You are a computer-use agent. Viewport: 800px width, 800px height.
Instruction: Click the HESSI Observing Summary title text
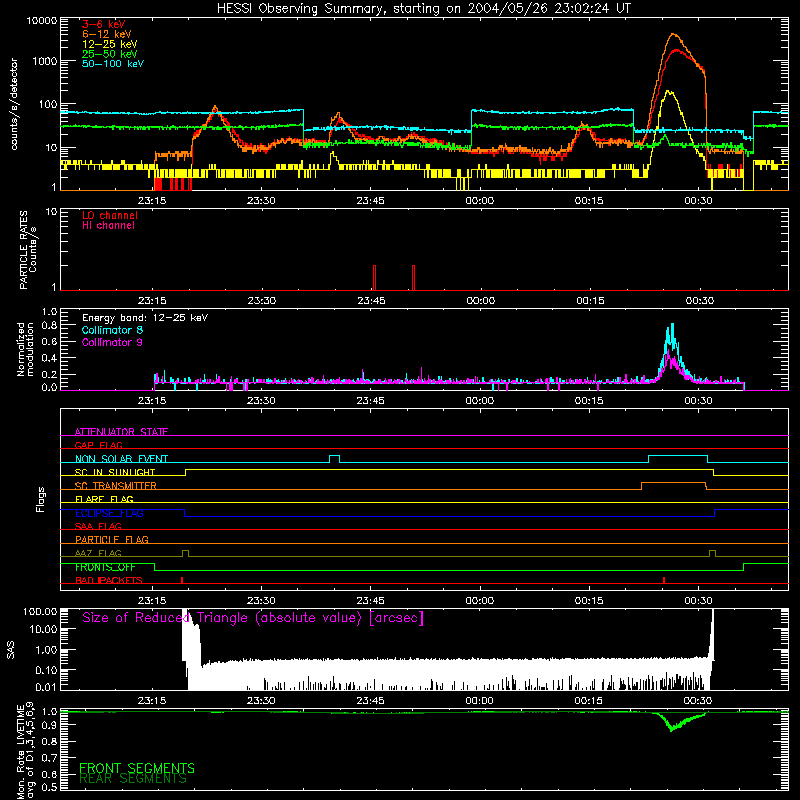click(423, 9)
